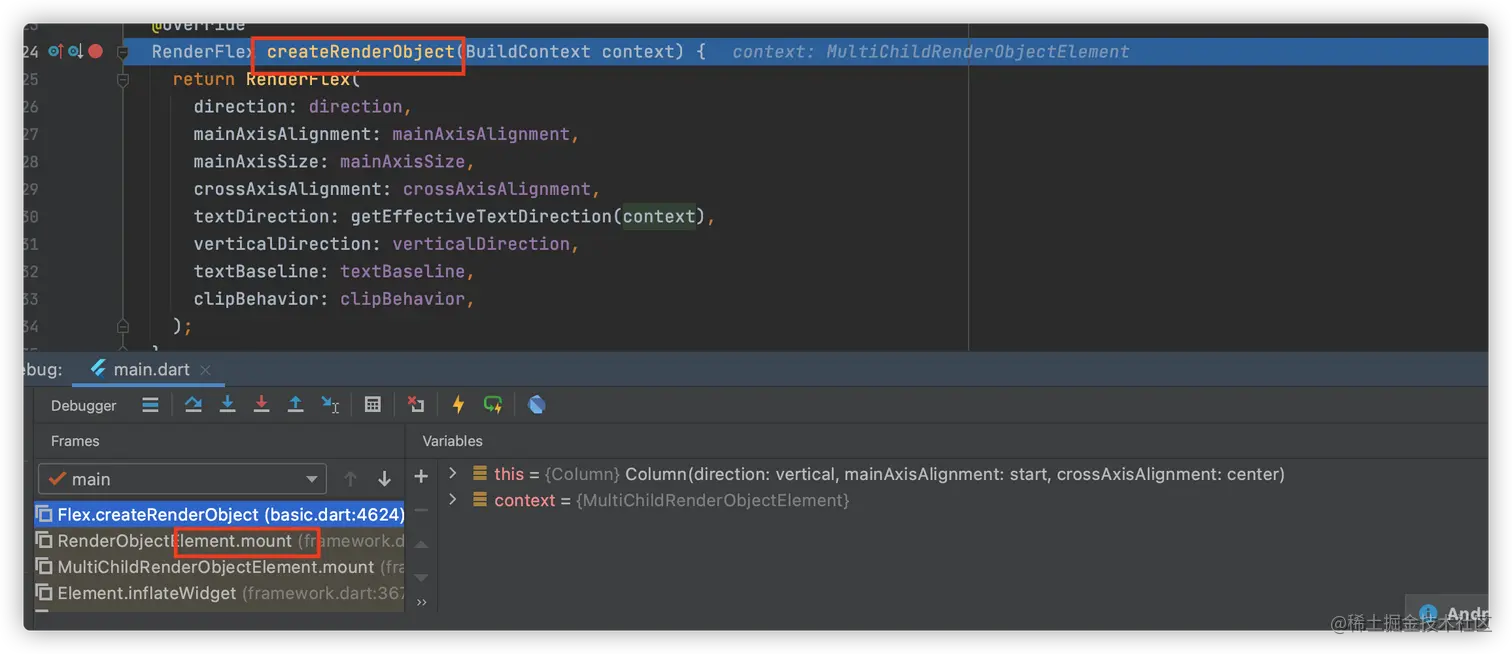Screen dimensions: 1512x654
Task: Click the 'return' keyword on line 25
Action: click(204, 79)
